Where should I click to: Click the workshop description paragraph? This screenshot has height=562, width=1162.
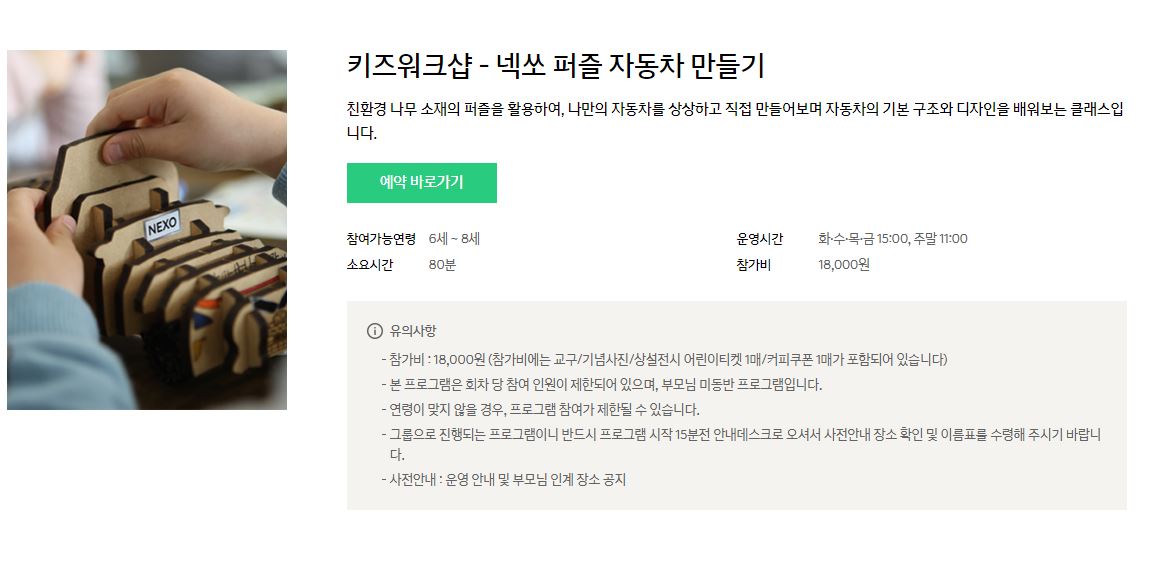tap(735, 122)
